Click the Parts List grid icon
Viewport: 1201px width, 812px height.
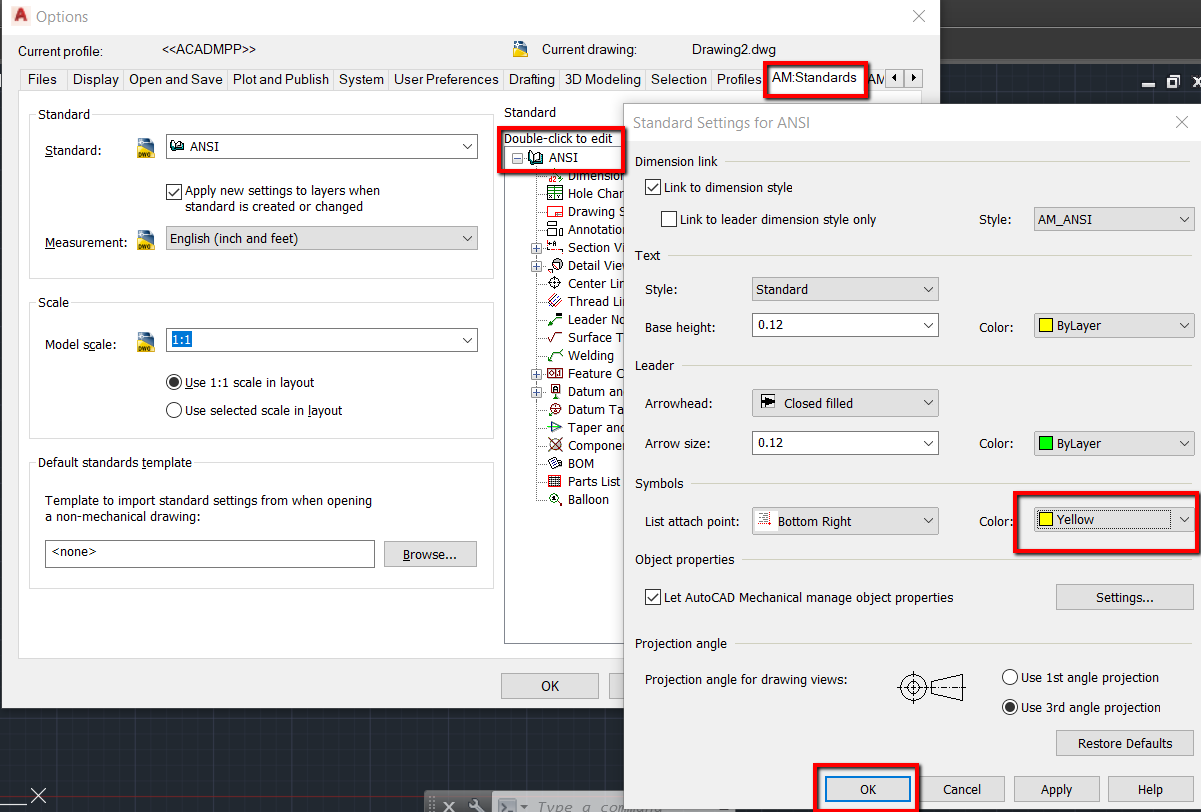(556, 481)
